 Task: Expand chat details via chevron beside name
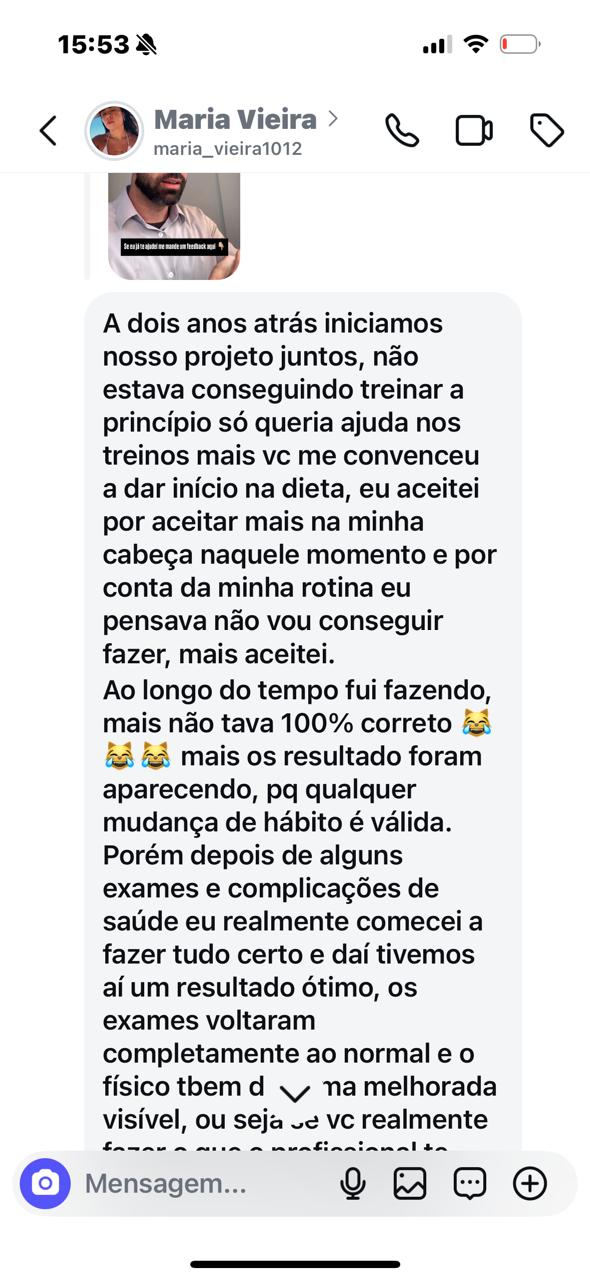click(333, 119)
